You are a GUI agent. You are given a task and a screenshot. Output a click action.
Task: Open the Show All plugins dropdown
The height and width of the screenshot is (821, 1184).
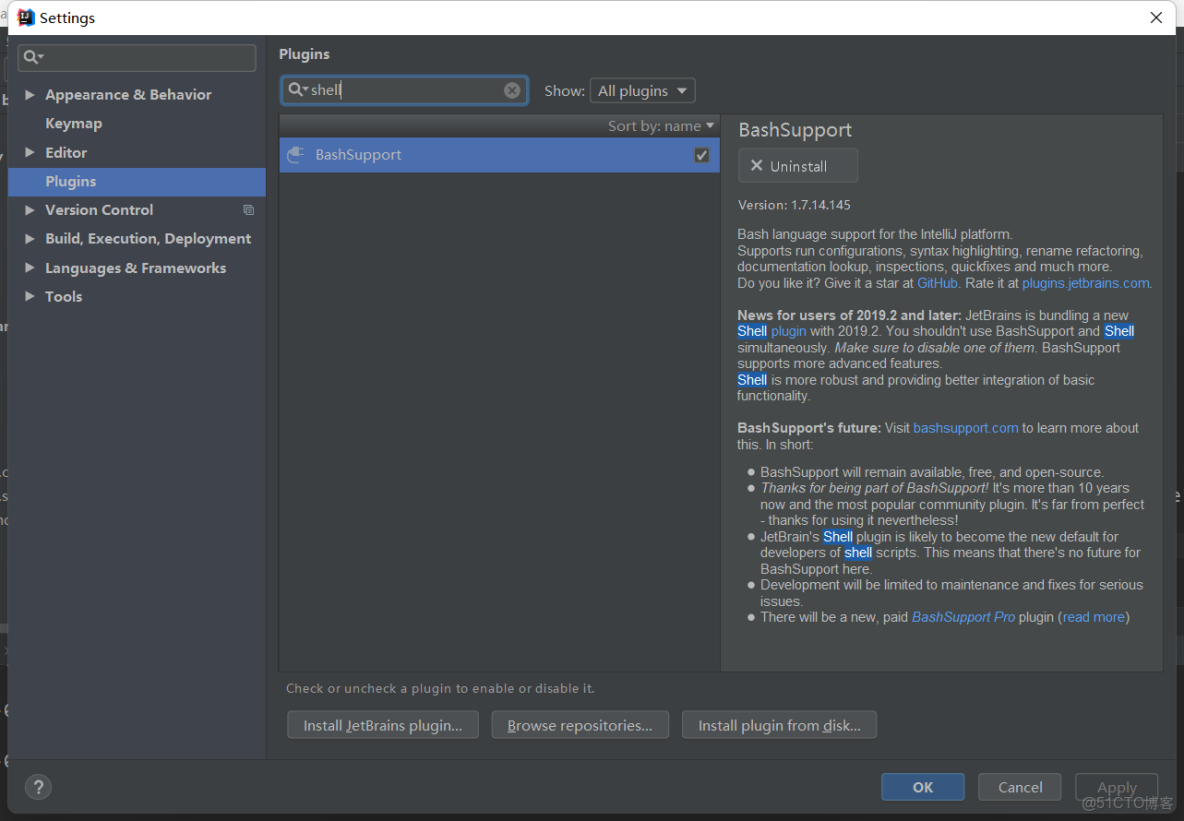pos(642,90)
